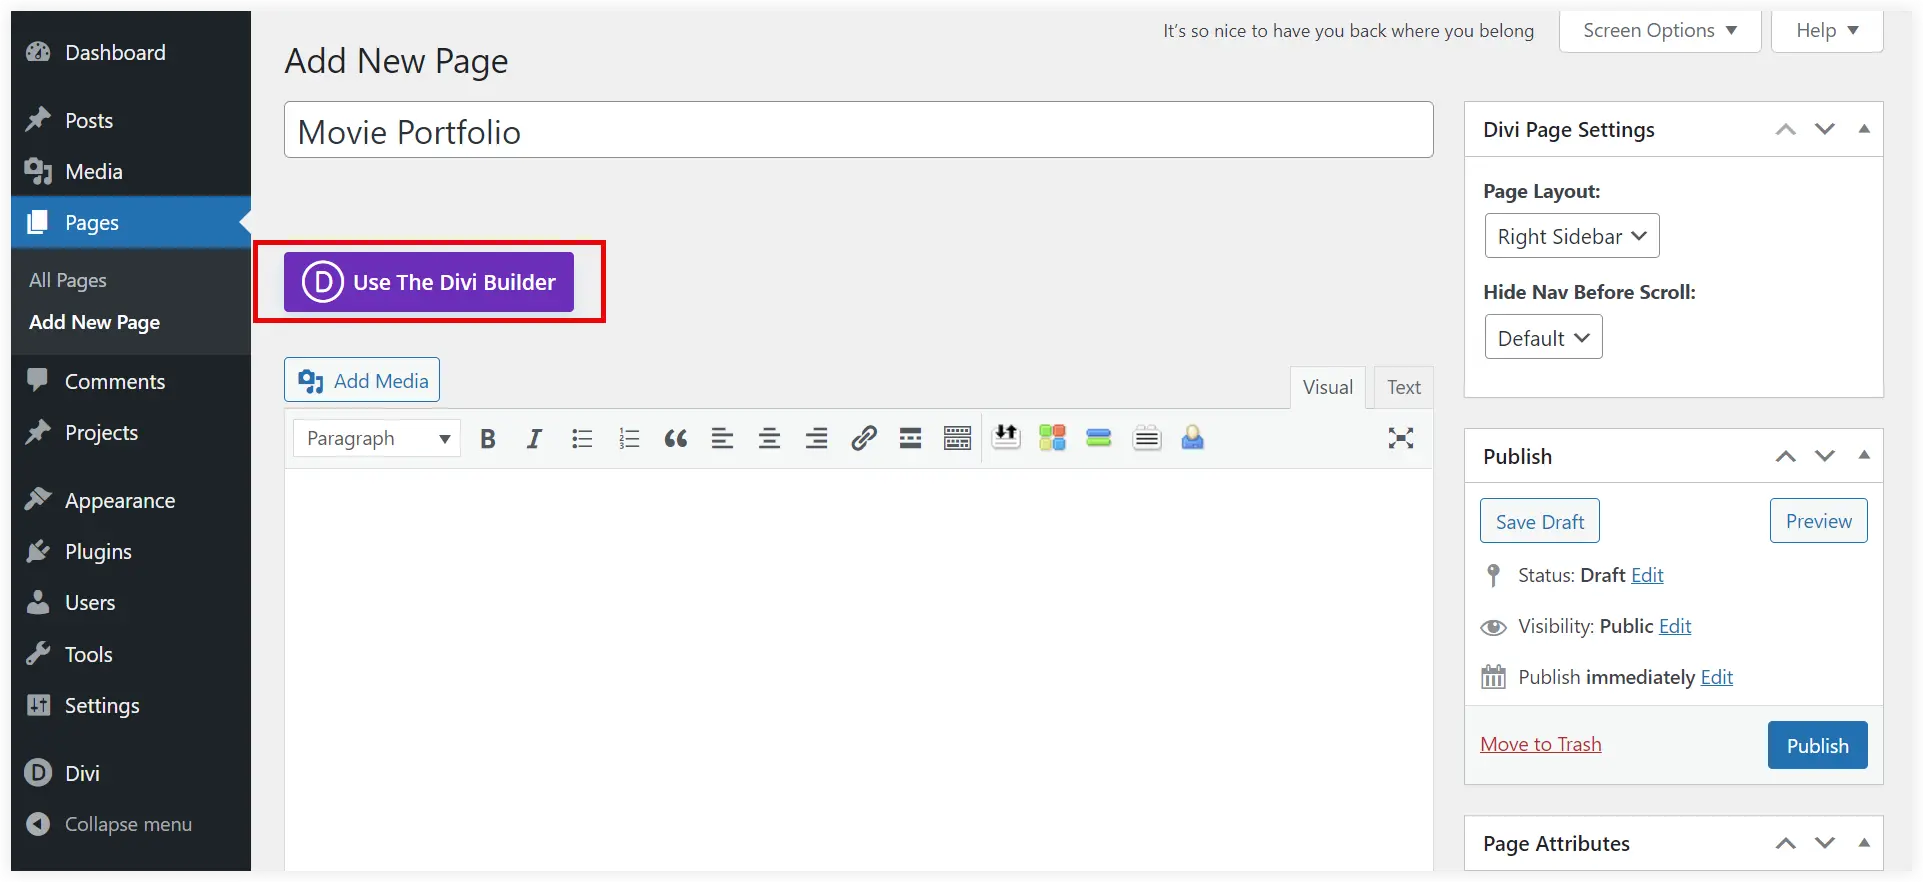The width and height of the screenshot is (1924, 883).
Task: Edit the publish immediately schedule
Action: click(1717, 678)
